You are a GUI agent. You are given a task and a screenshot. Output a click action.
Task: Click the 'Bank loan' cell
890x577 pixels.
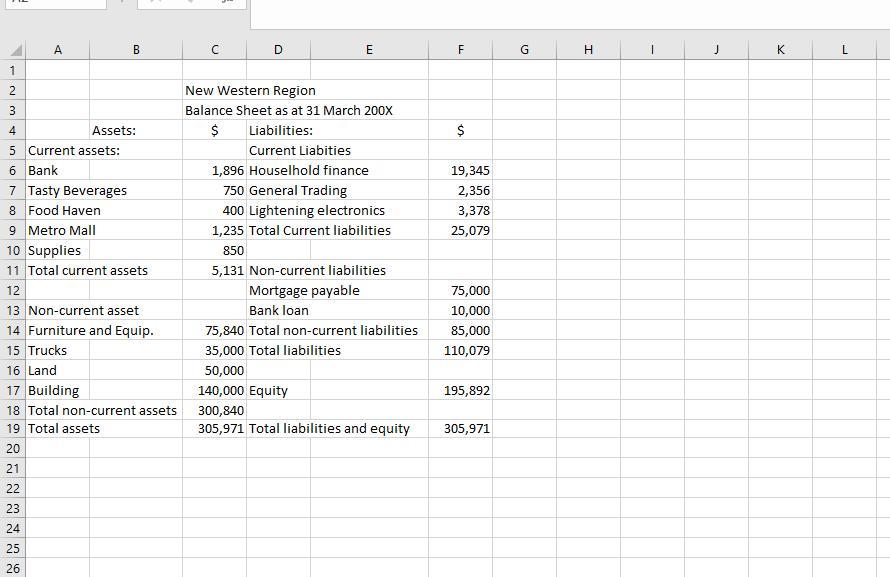pos(278,310)
